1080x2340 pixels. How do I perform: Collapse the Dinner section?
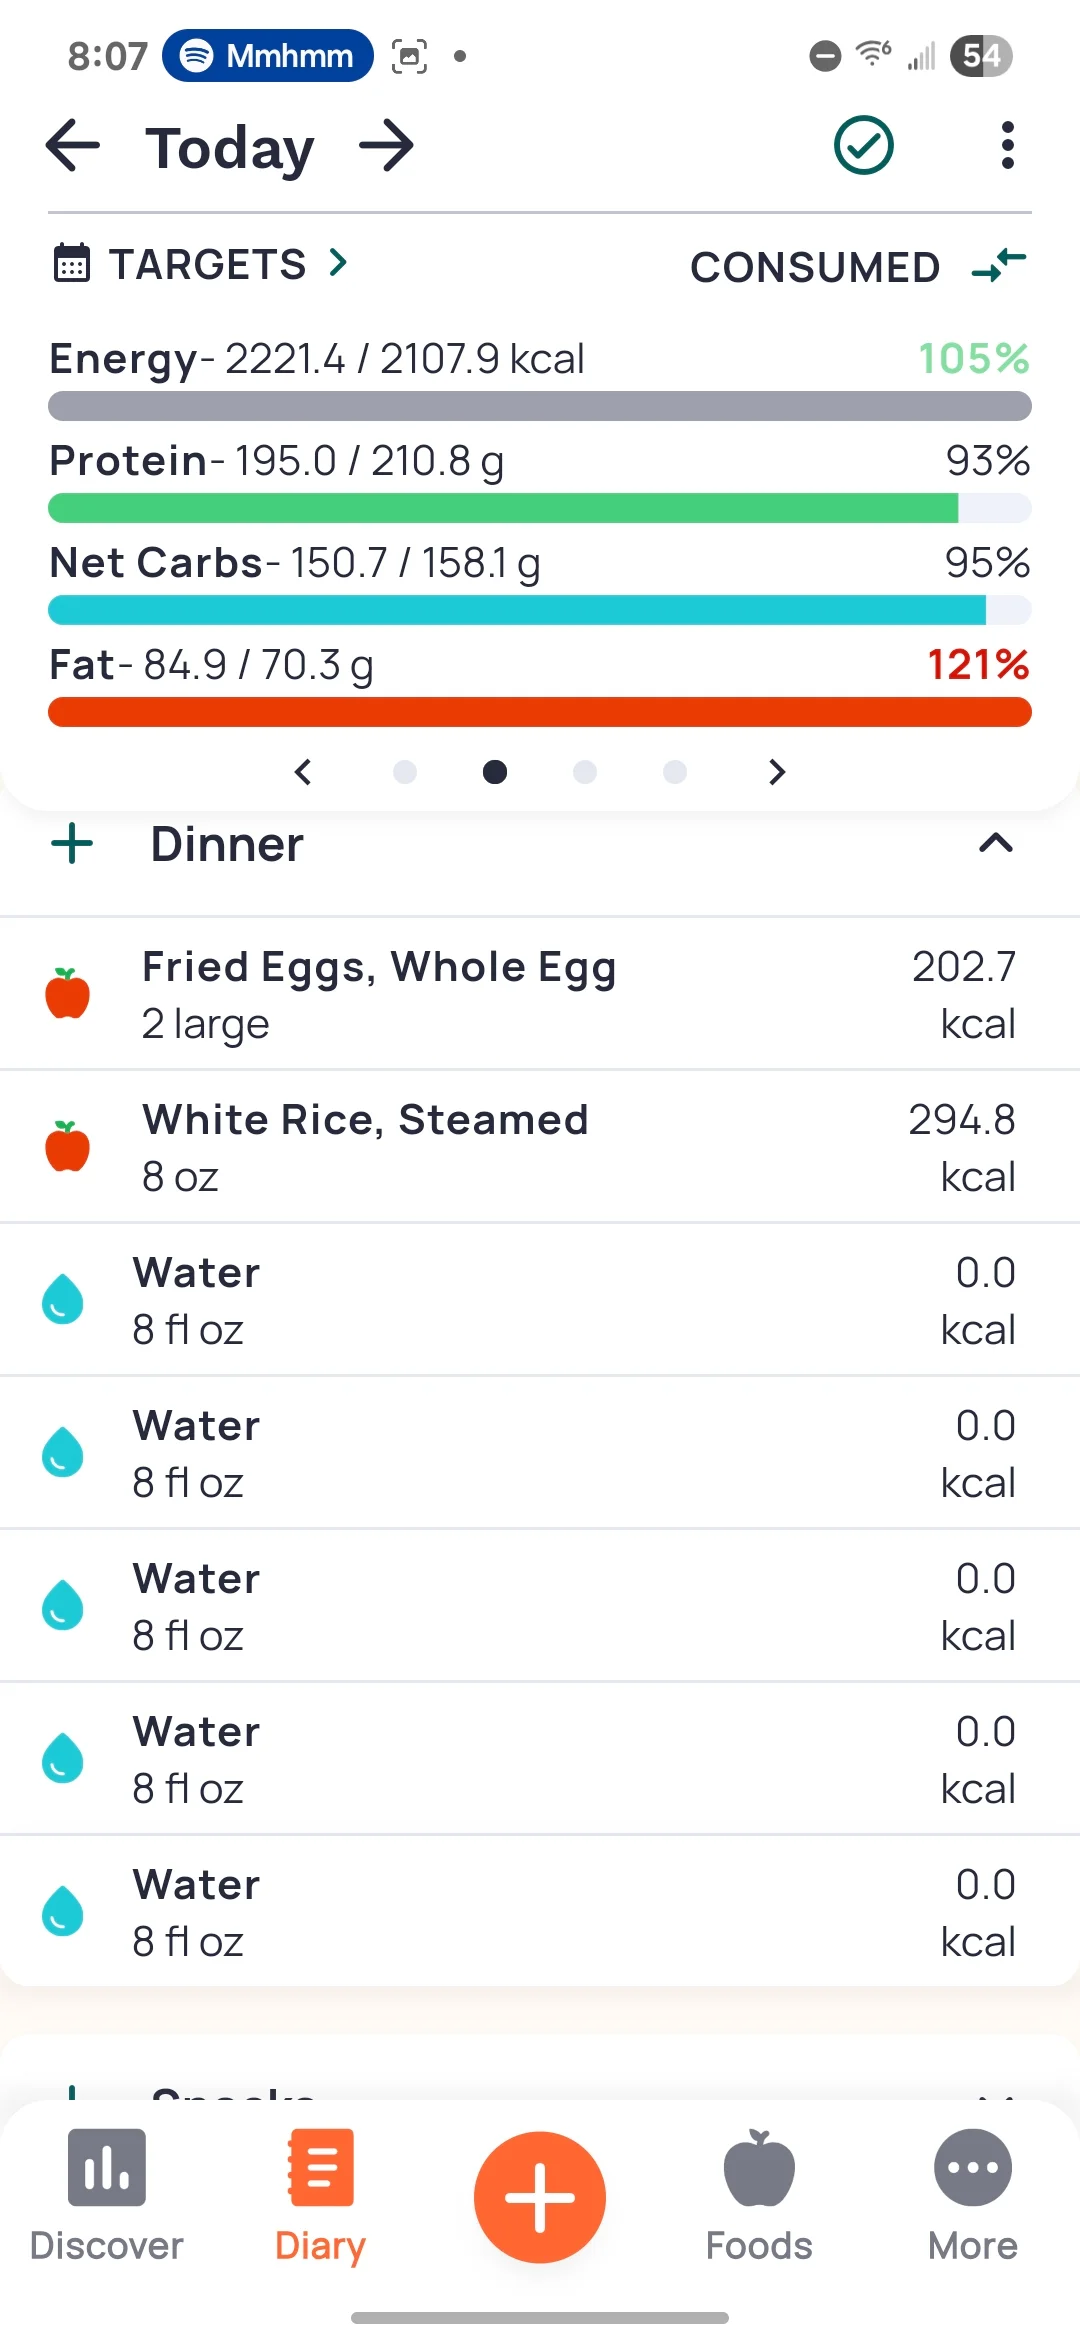coord(995,845)
